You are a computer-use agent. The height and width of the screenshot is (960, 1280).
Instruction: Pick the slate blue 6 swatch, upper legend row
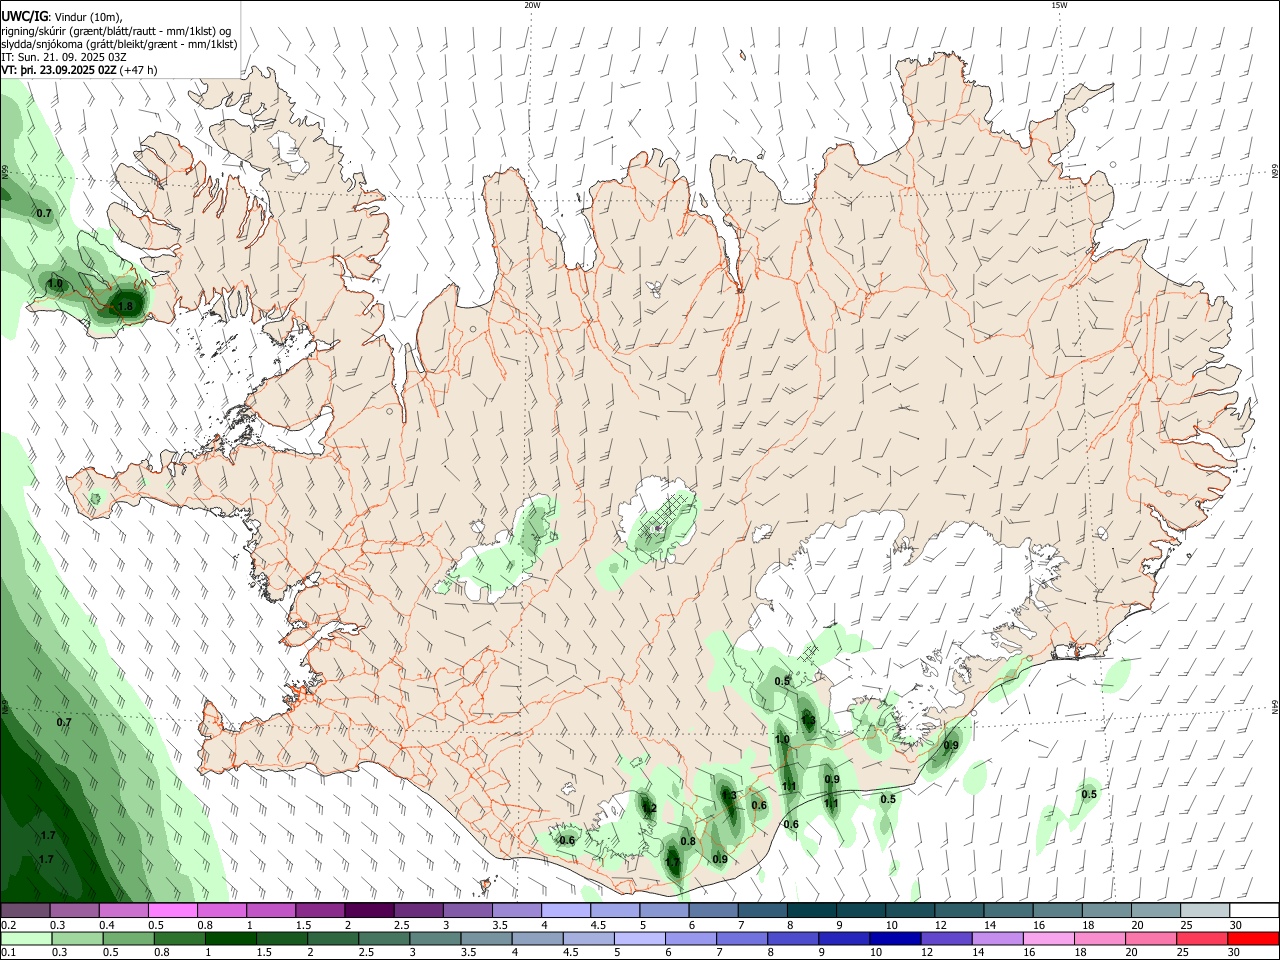(713, 911)
